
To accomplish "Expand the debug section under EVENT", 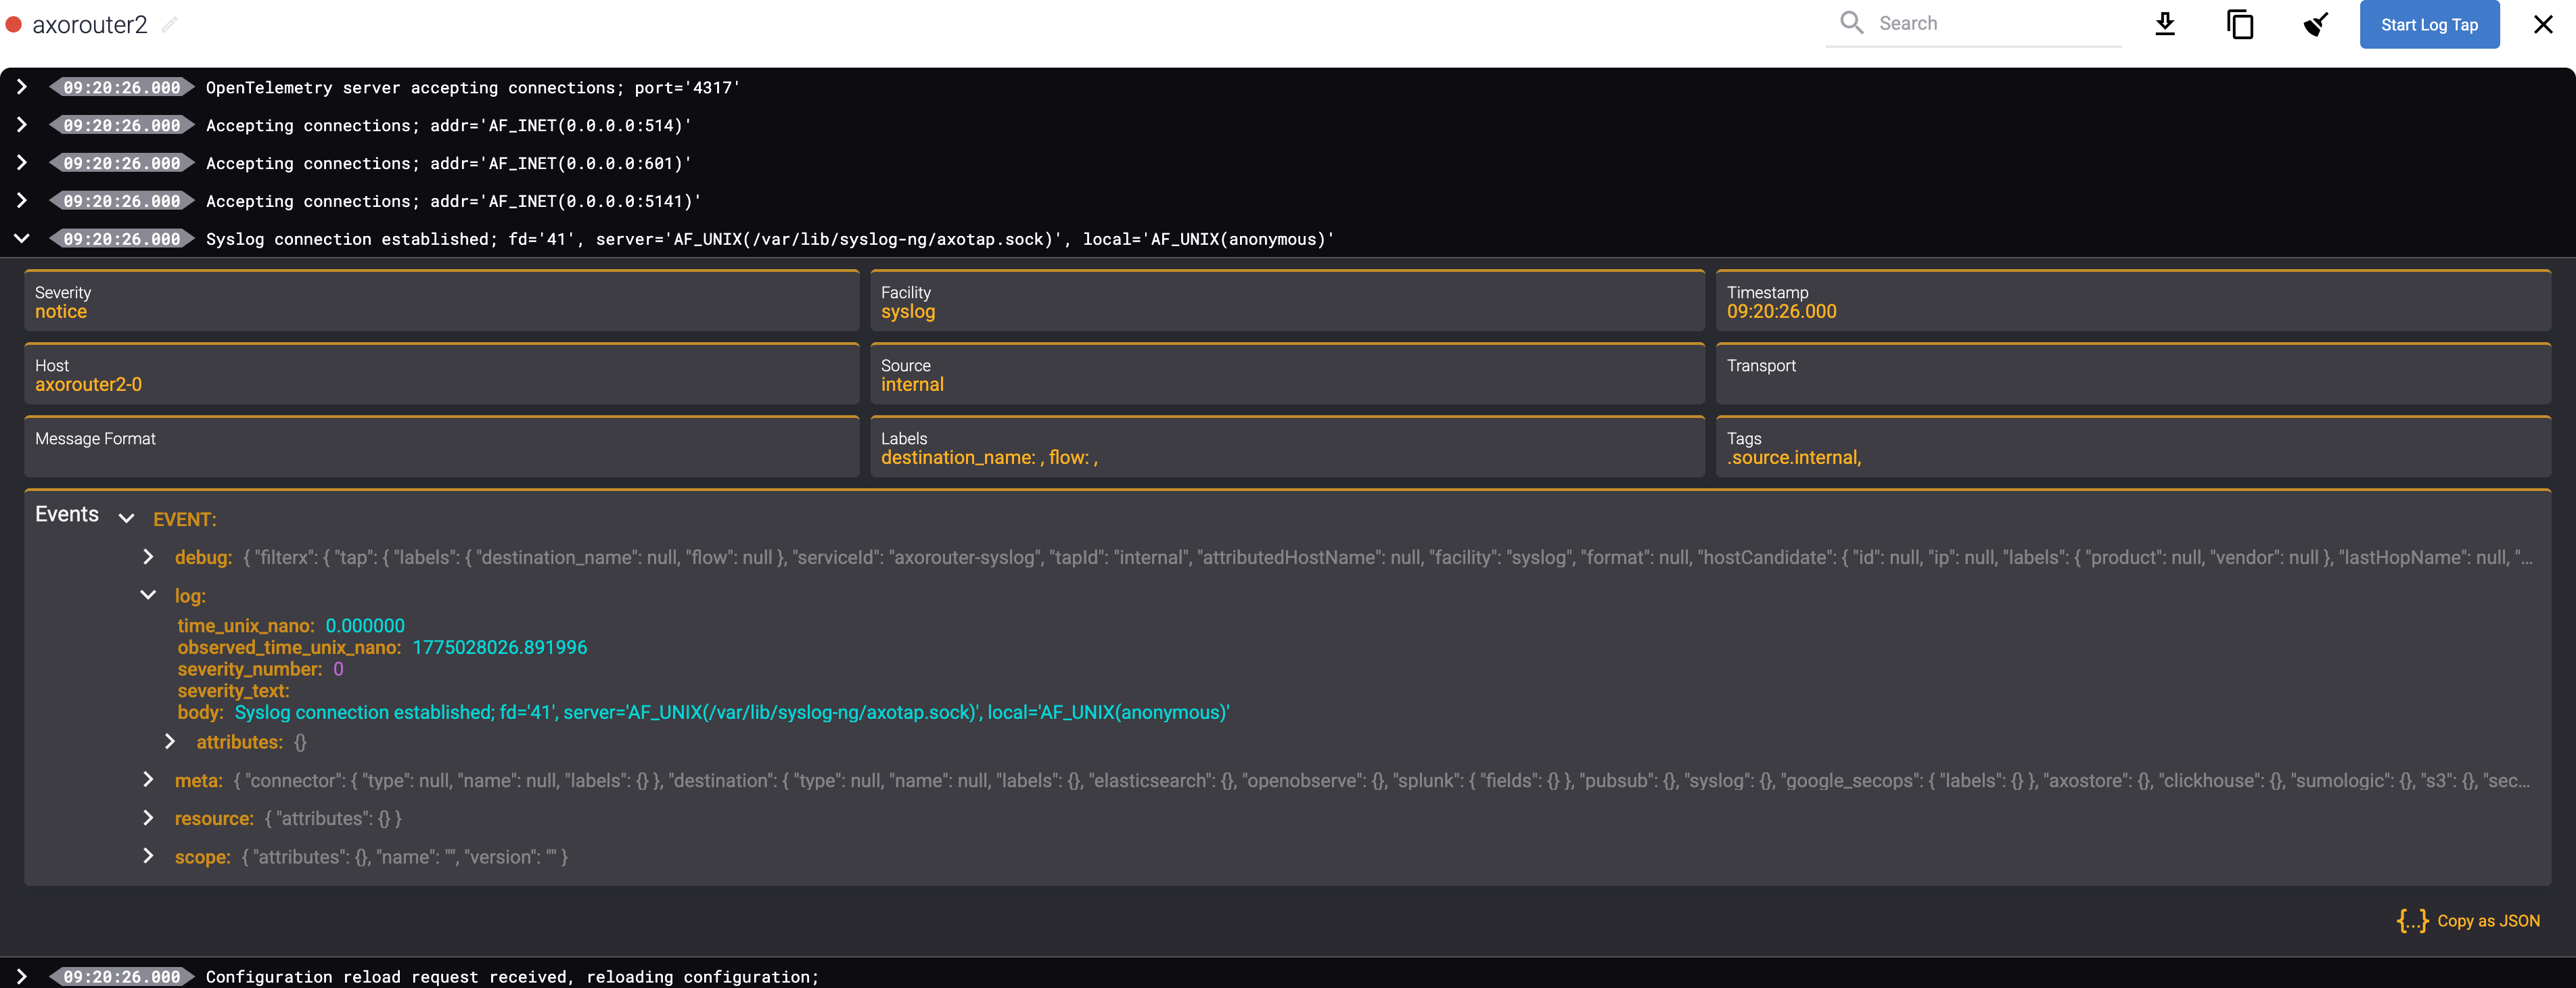I will coord(149,557).
